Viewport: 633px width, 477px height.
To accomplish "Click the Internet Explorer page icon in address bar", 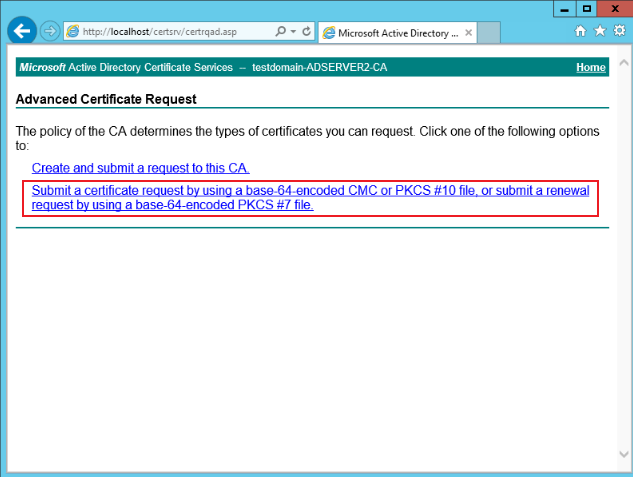I will 73,31.
